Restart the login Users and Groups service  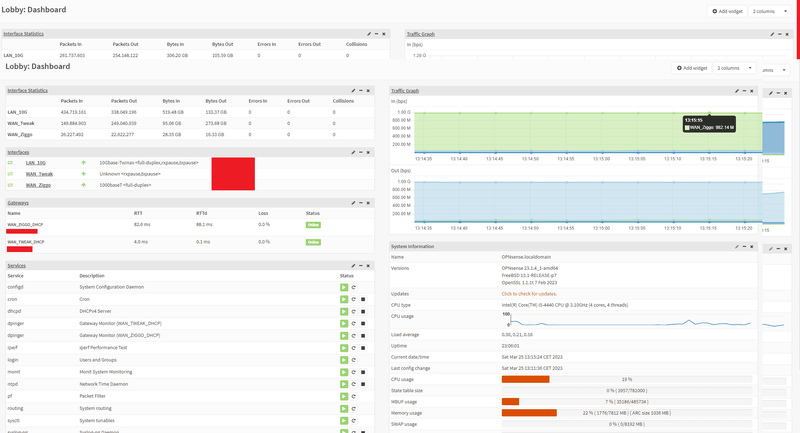(x=354, y=360)
